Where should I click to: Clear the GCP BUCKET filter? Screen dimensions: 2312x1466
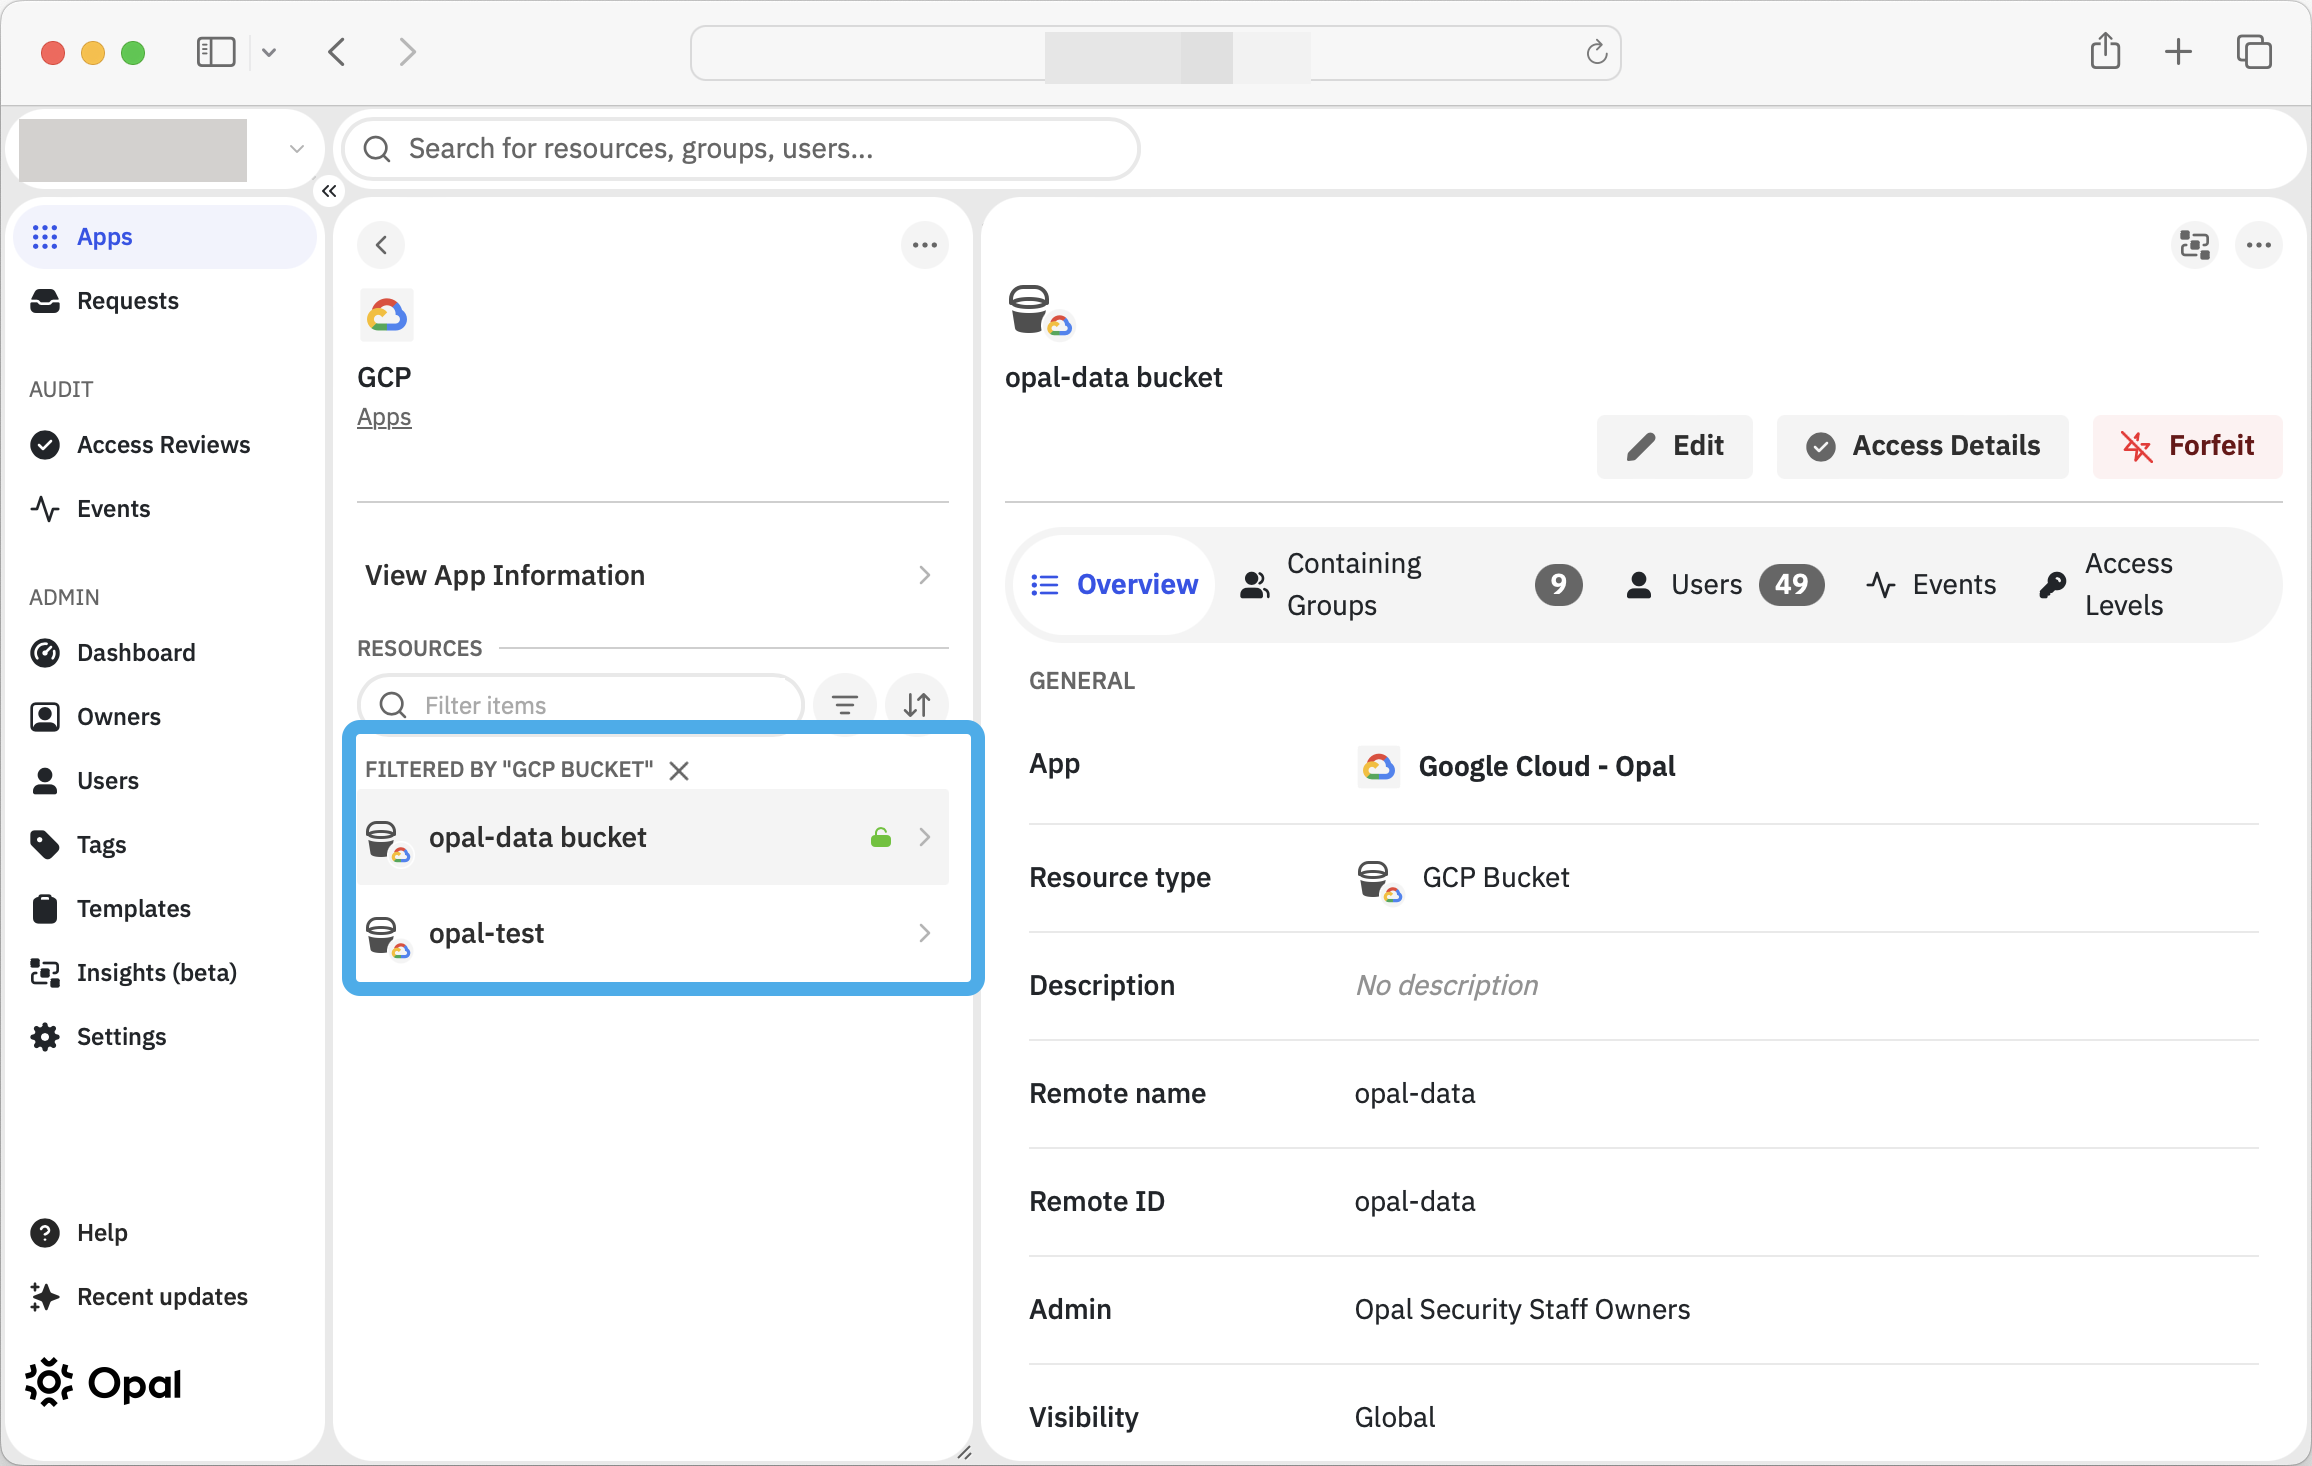(679, 770)
